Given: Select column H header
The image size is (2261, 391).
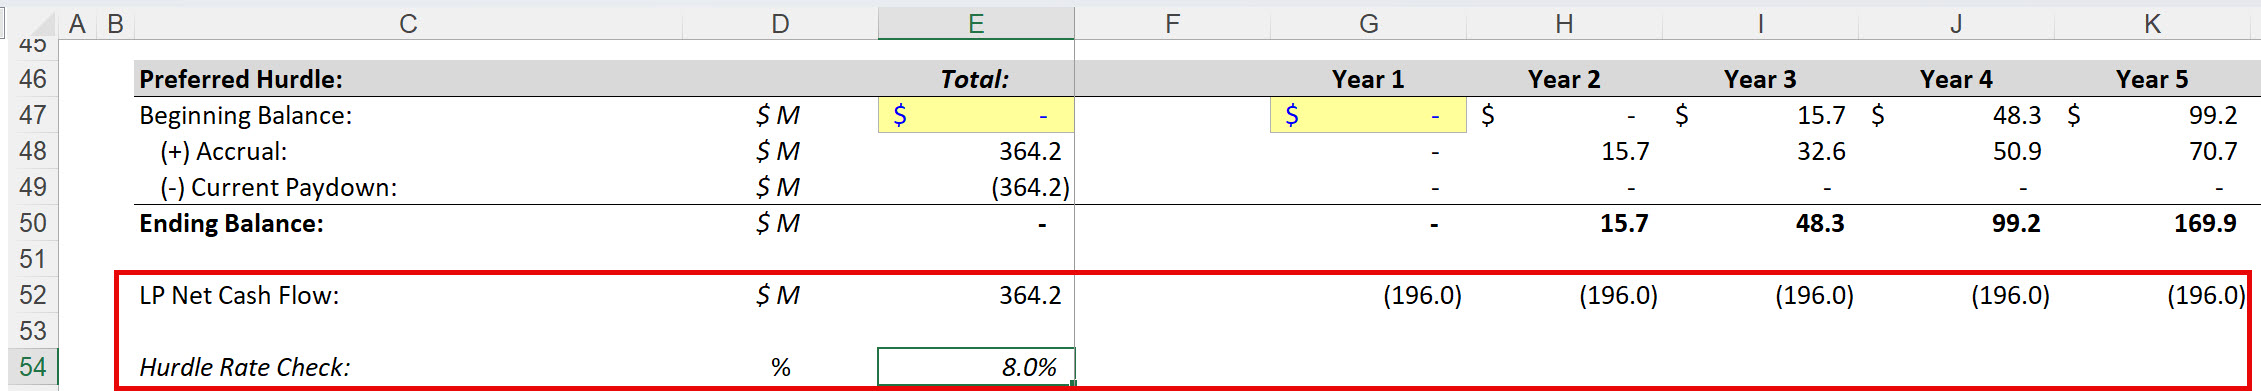Looking at the screenshot, I should pyautogui.click(x=1564, y=24).
